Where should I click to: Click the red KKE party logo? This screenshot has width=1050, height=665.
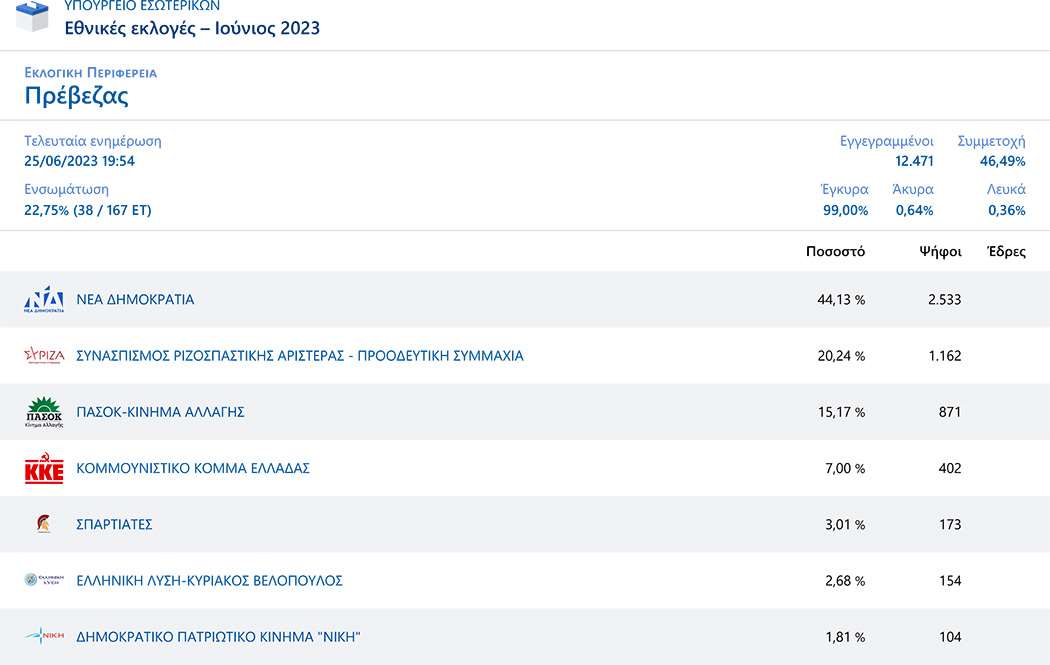click(44, 468)
